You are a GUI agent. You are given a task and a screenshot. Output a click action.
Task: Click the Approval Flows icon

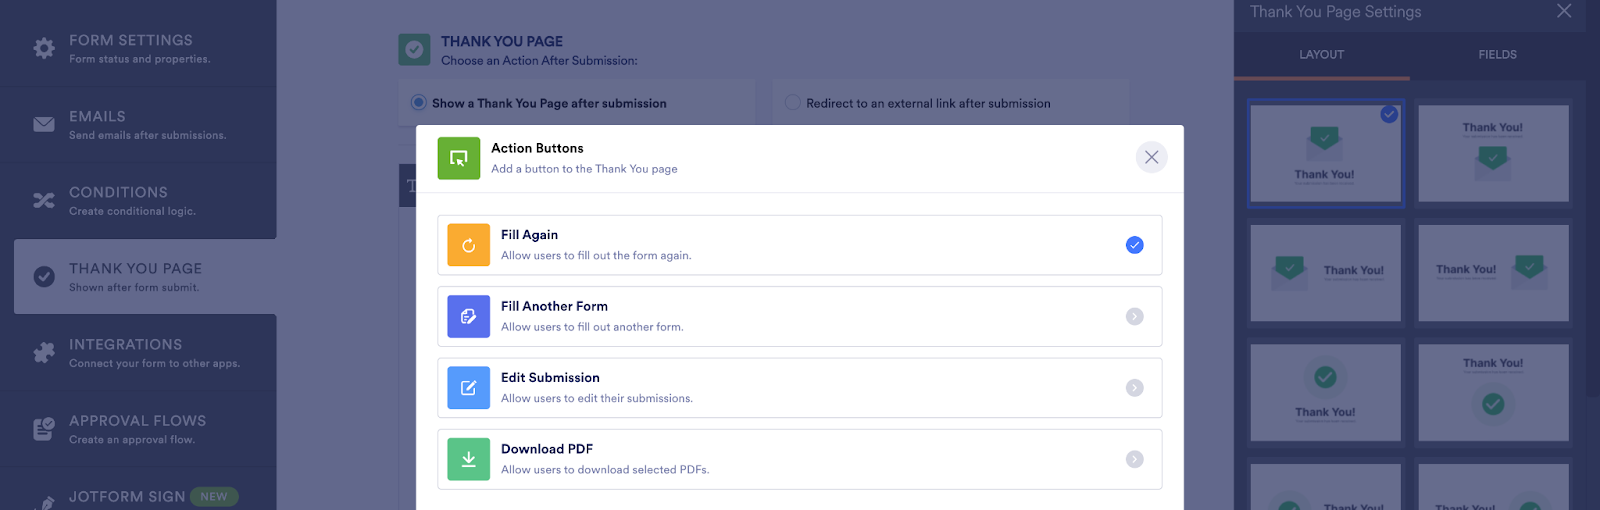44,429
